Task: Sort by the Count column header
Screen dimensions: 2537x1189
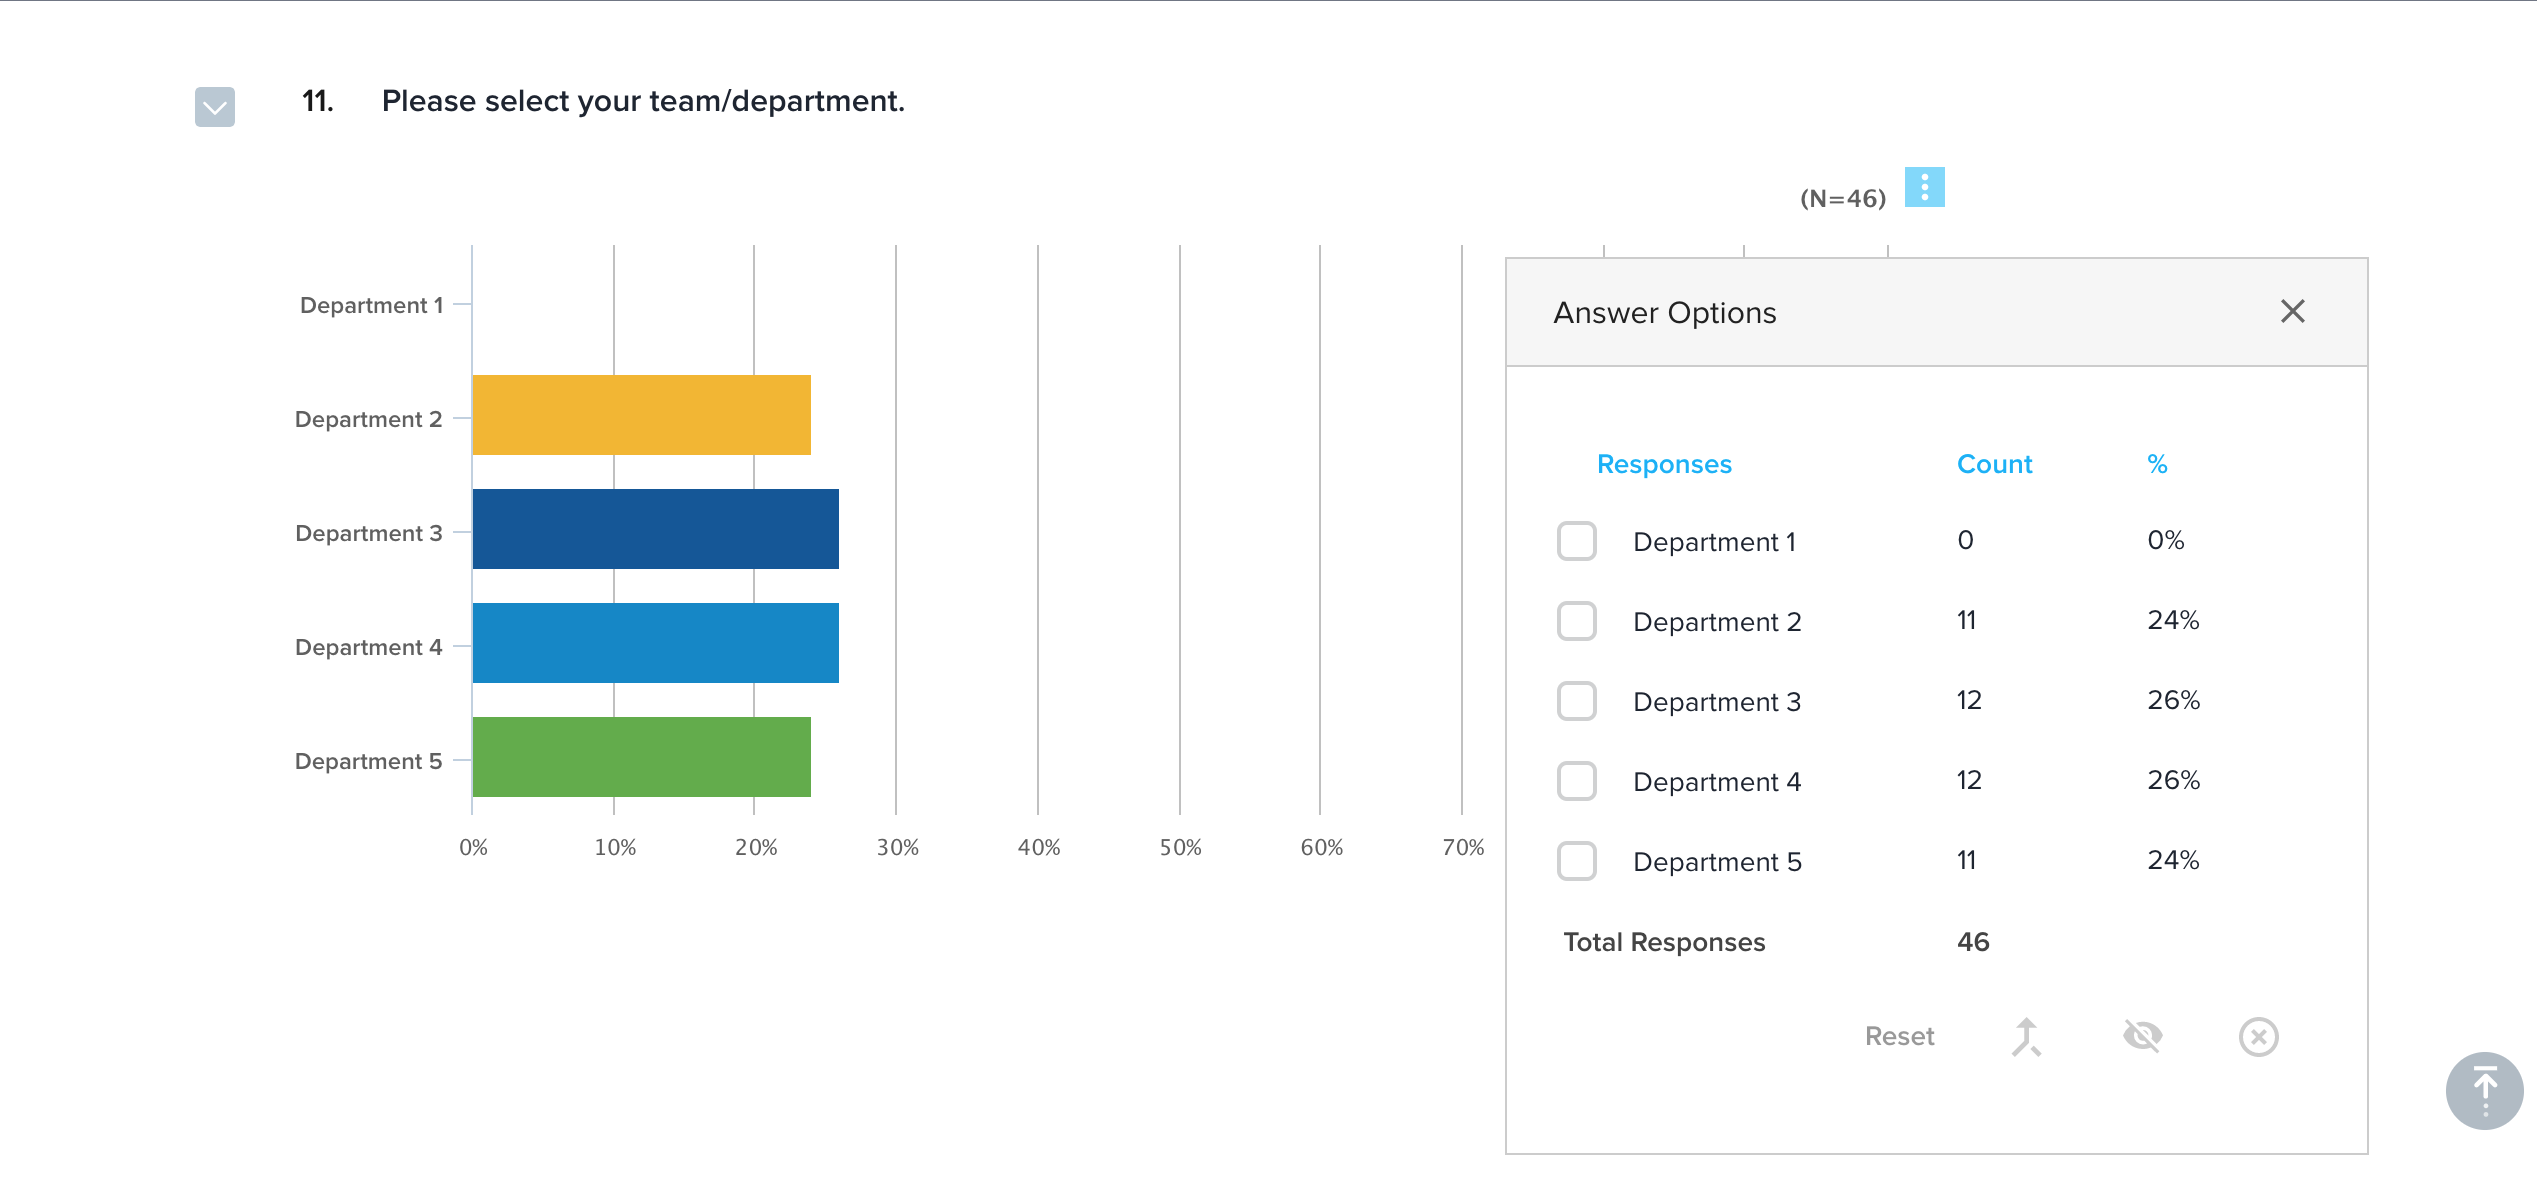Action: click(x=1994, y=464)
